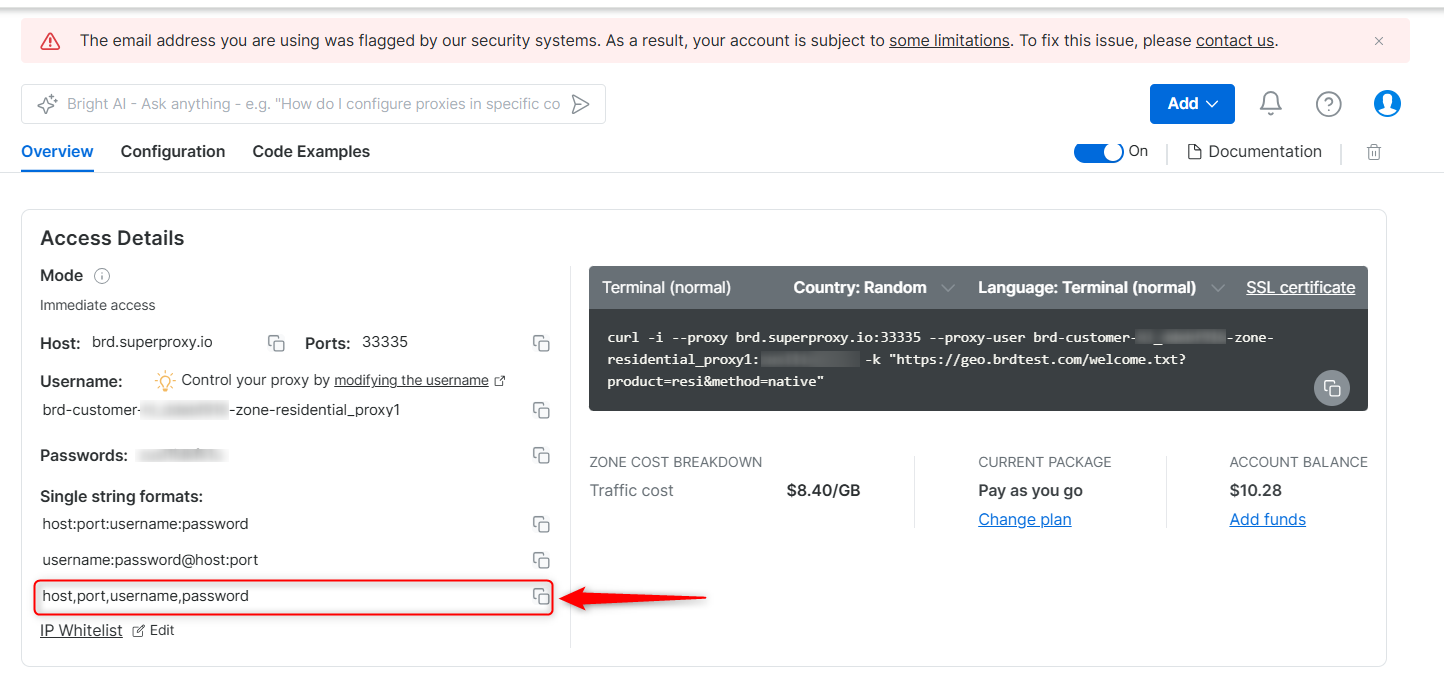Copy username:password@host:port format string
This screenshot has height=690, width=1444.
(x=541, y=560)
